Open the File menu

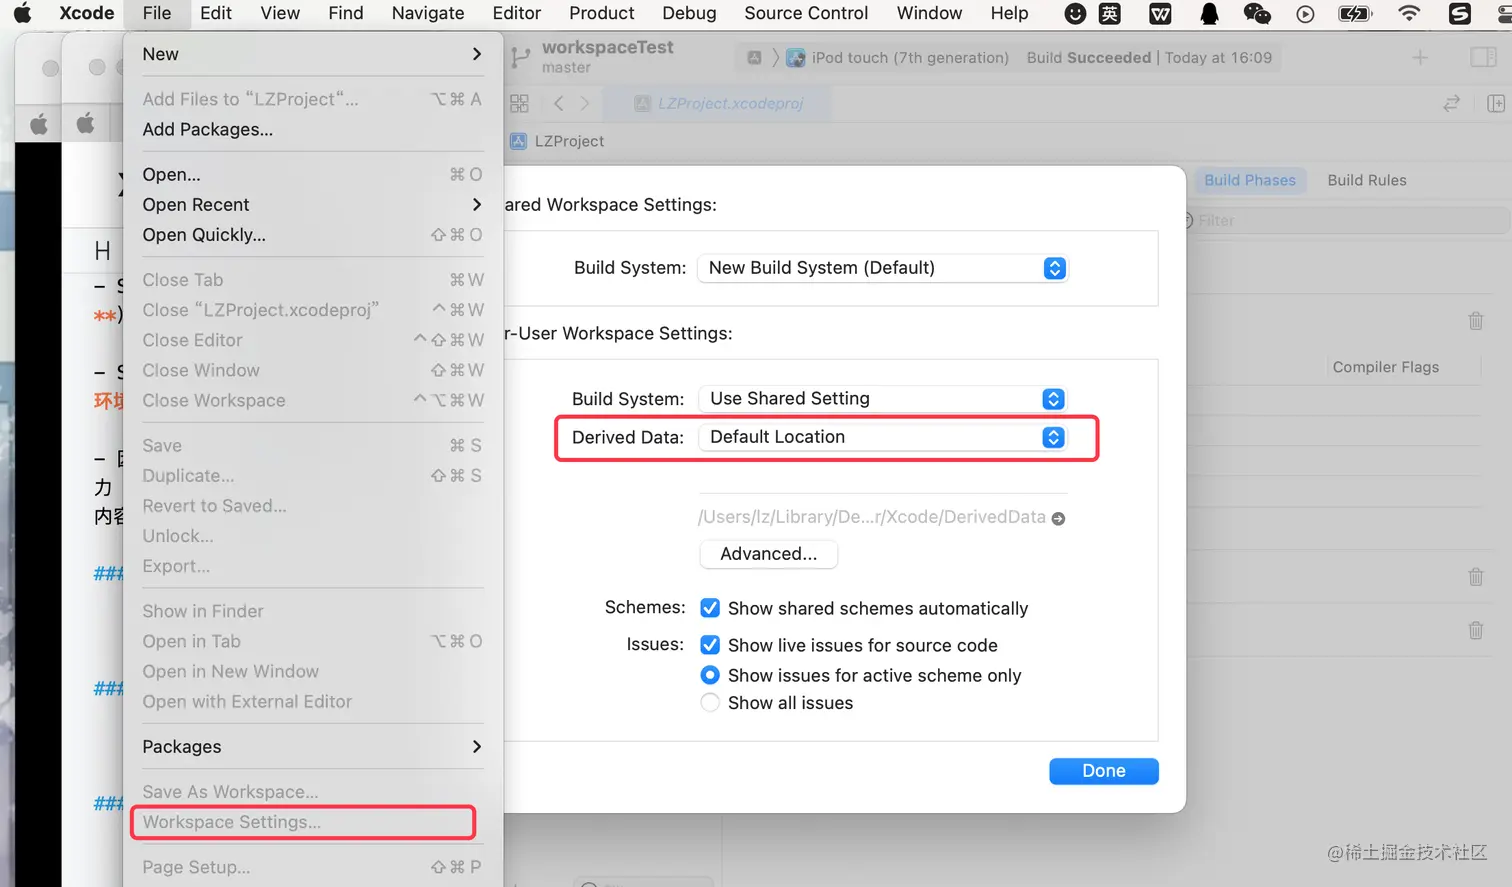click(157, 13)
